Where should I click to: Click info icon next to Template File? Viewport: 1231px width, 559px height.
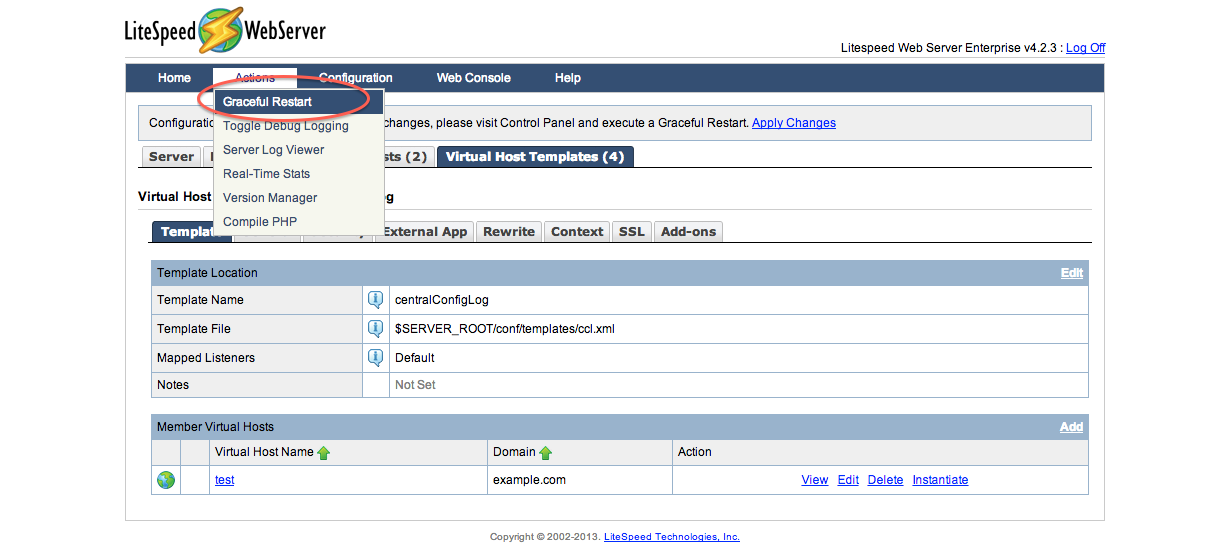(x=375, y=328)
